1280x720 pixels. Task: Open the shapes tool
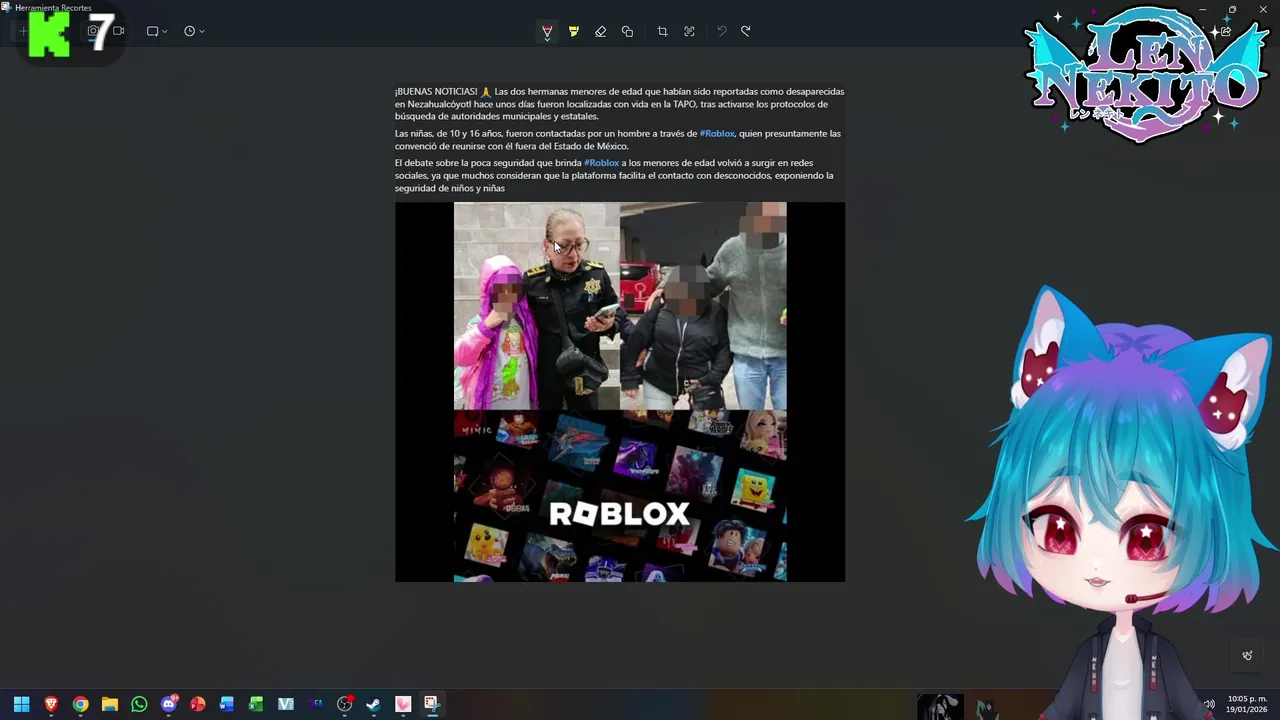point(627,32)
